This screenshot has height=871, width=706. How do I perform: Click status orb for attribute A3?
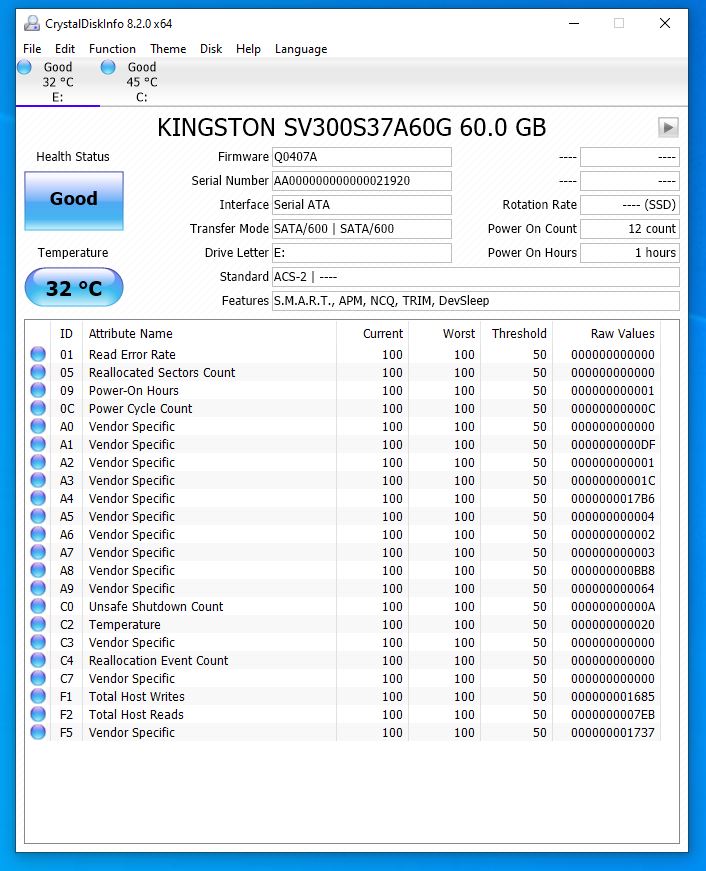coord(38,480)
